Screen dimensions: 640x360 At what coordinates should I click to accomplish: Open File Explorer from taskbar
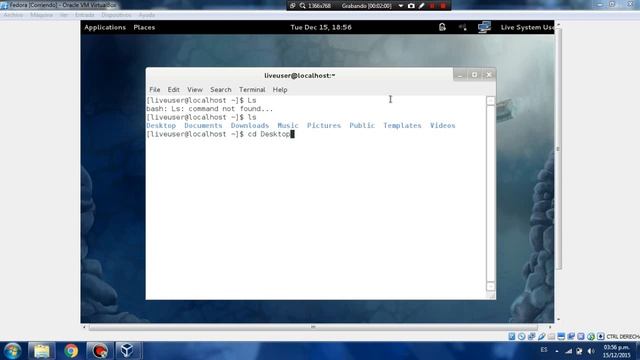point(42,351)
